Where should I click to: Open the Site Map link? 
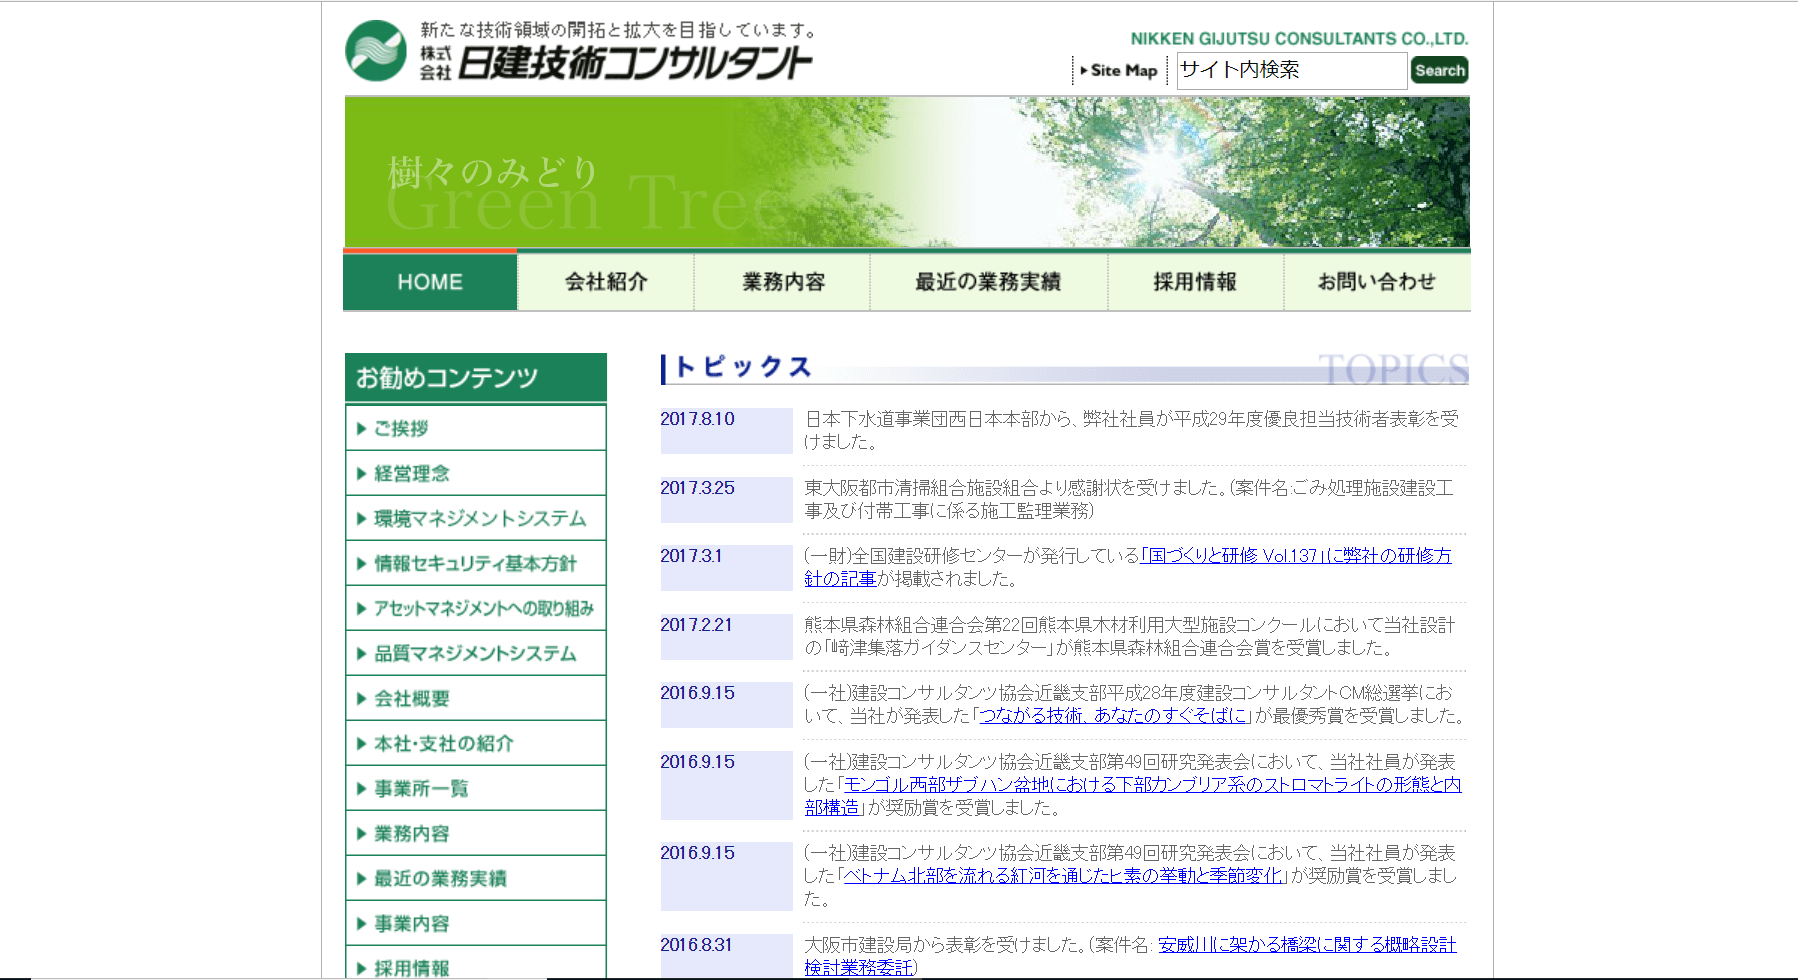click(1119, 70)
